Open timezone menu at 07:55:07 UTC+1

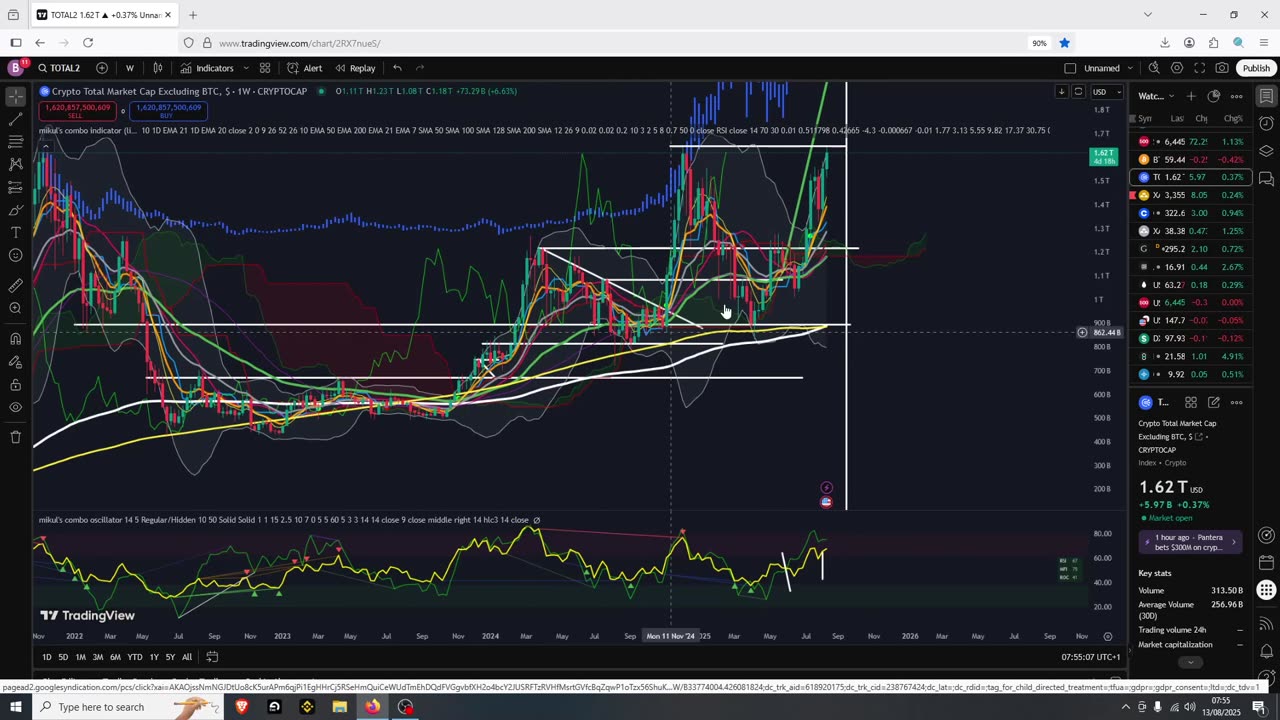click(x=1090, y=657)
